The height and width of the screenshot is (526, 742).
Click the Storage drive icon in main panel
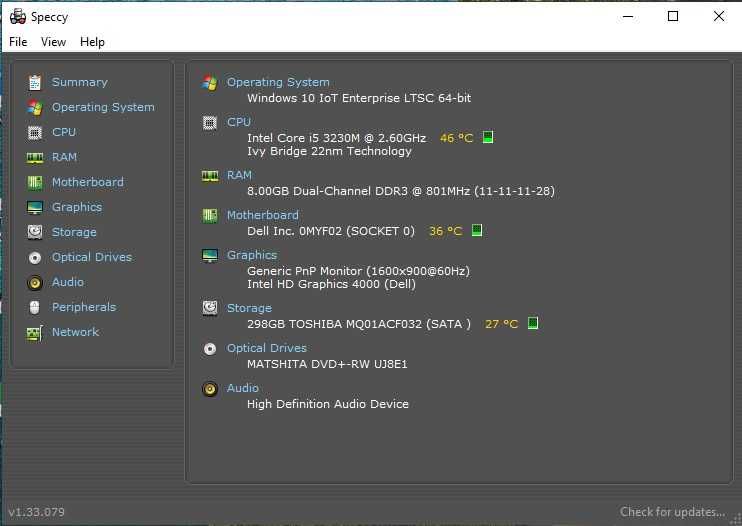tap(210, 308)
